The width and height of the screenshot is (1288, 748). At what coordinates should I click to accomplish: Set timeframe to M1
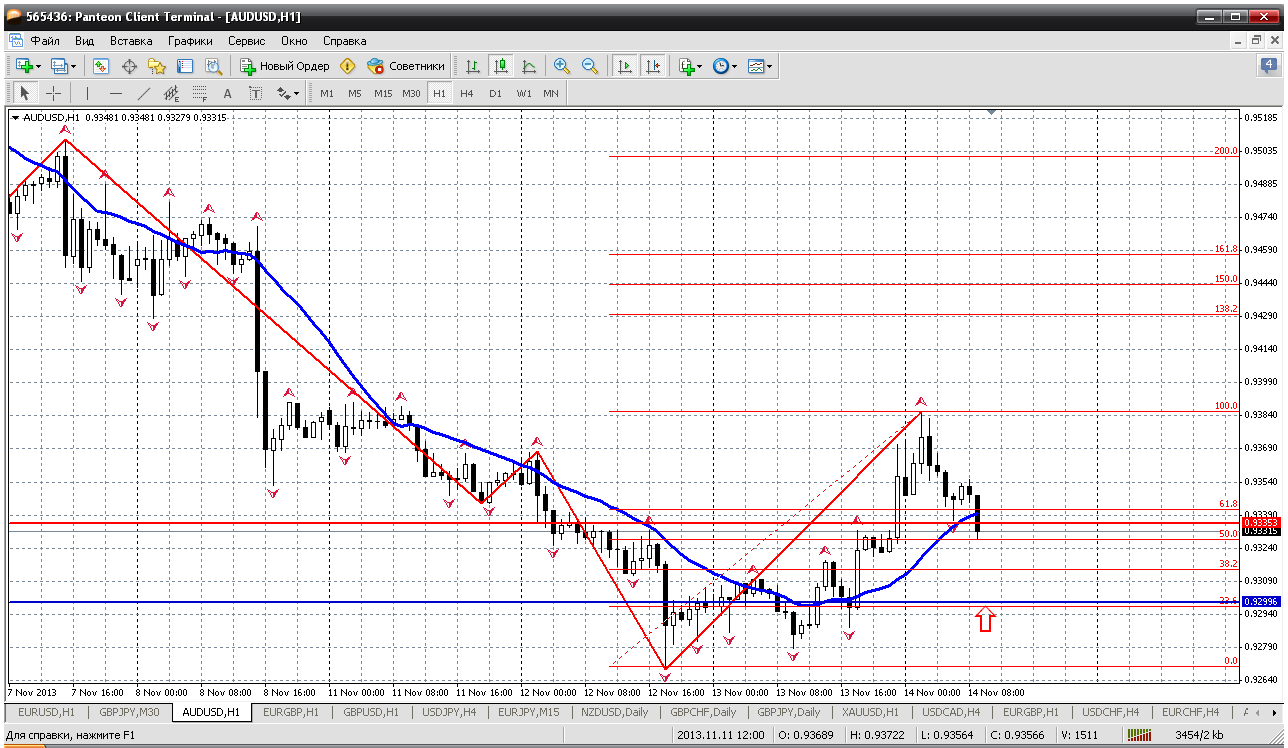click(327, 93)
